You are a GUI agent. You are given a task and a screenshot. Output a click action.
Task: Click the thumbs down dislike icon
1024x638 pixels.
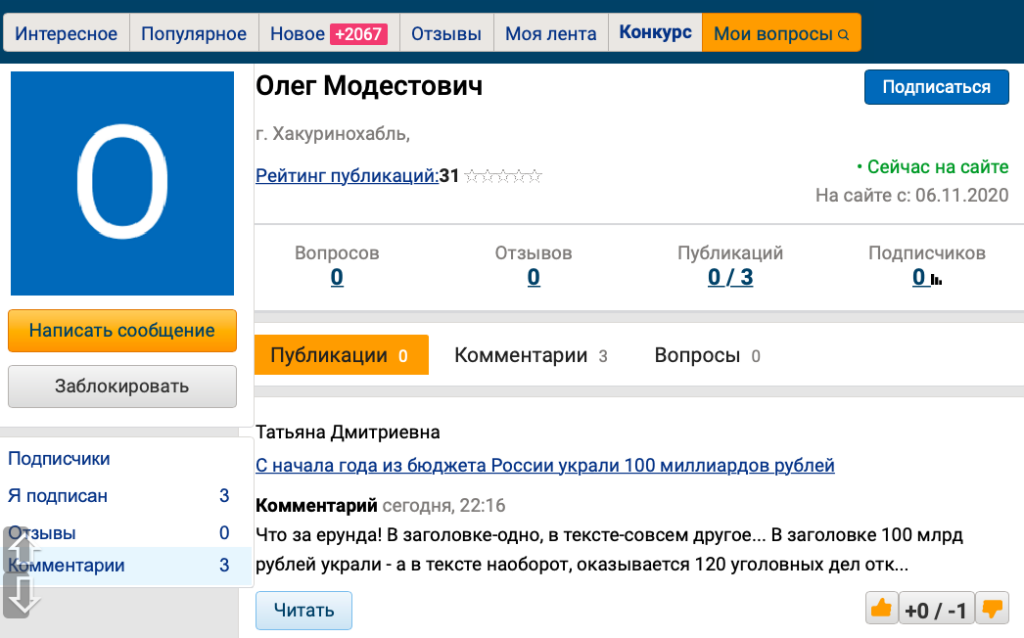click(x=991, y=608)
